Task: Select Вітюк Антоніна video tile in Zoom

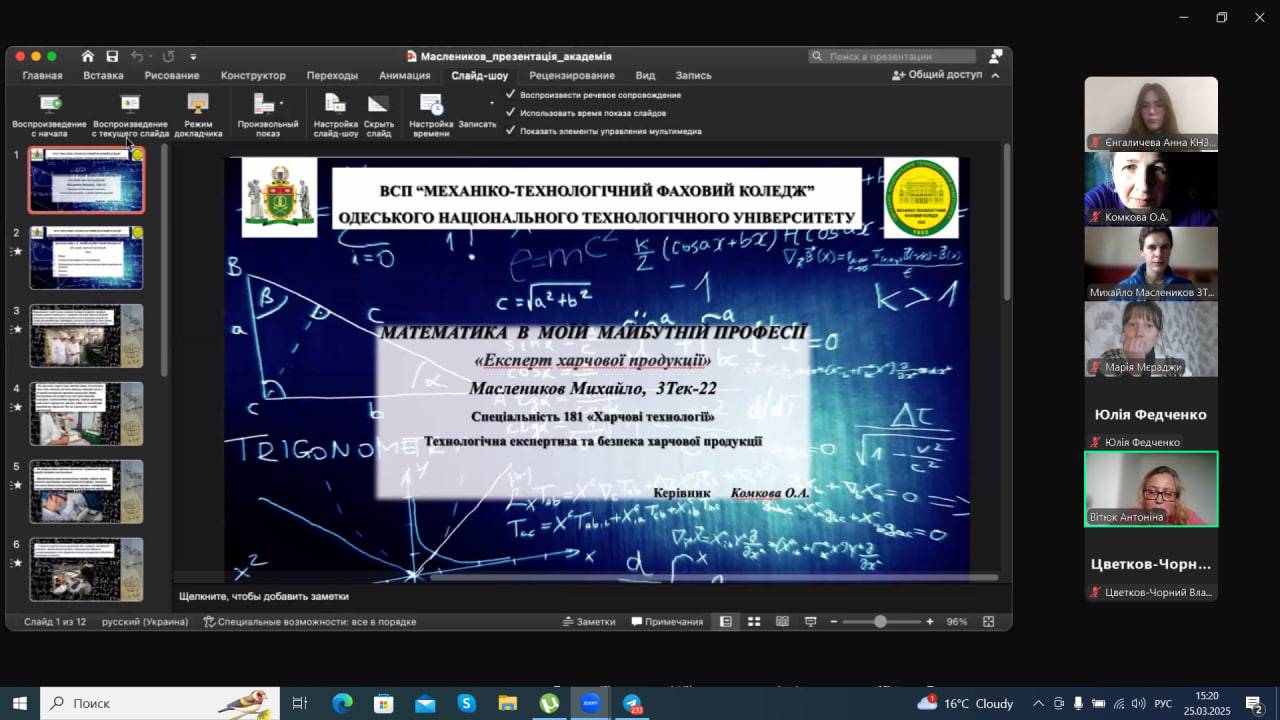Action: tap(1151, 489)
